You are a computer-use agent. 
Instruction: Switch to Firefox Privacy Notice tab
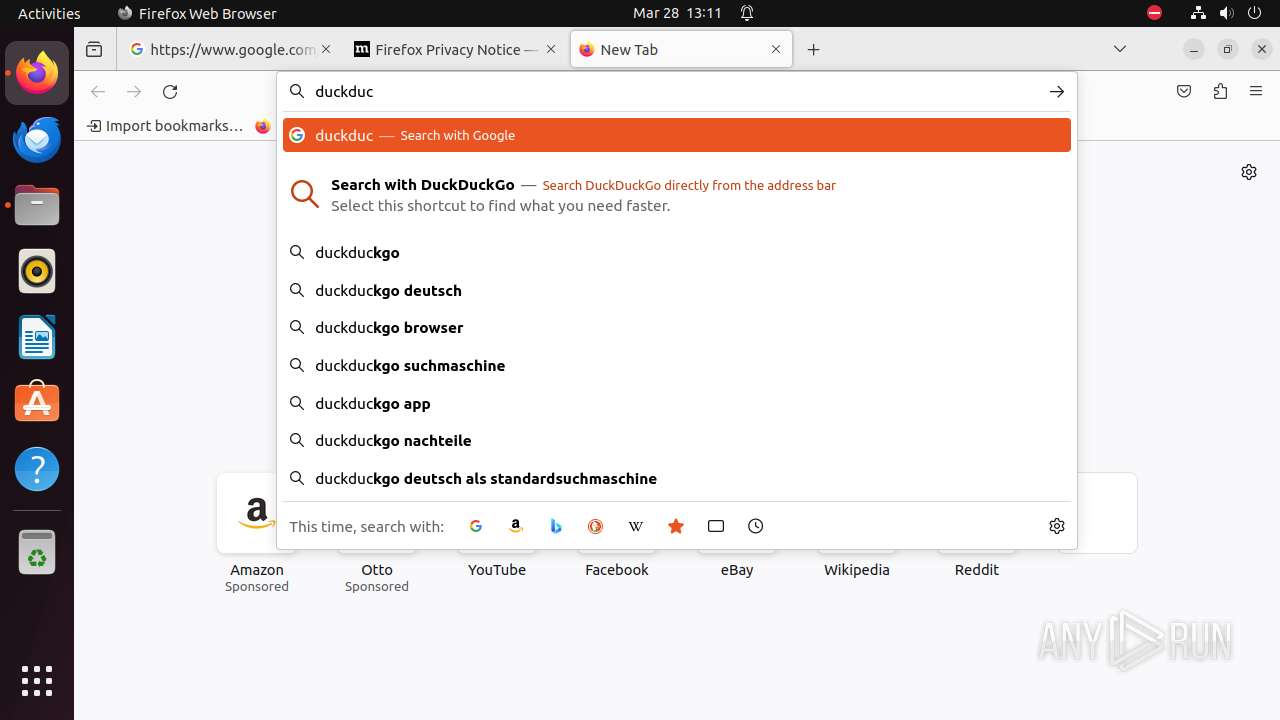click(456, 50)
